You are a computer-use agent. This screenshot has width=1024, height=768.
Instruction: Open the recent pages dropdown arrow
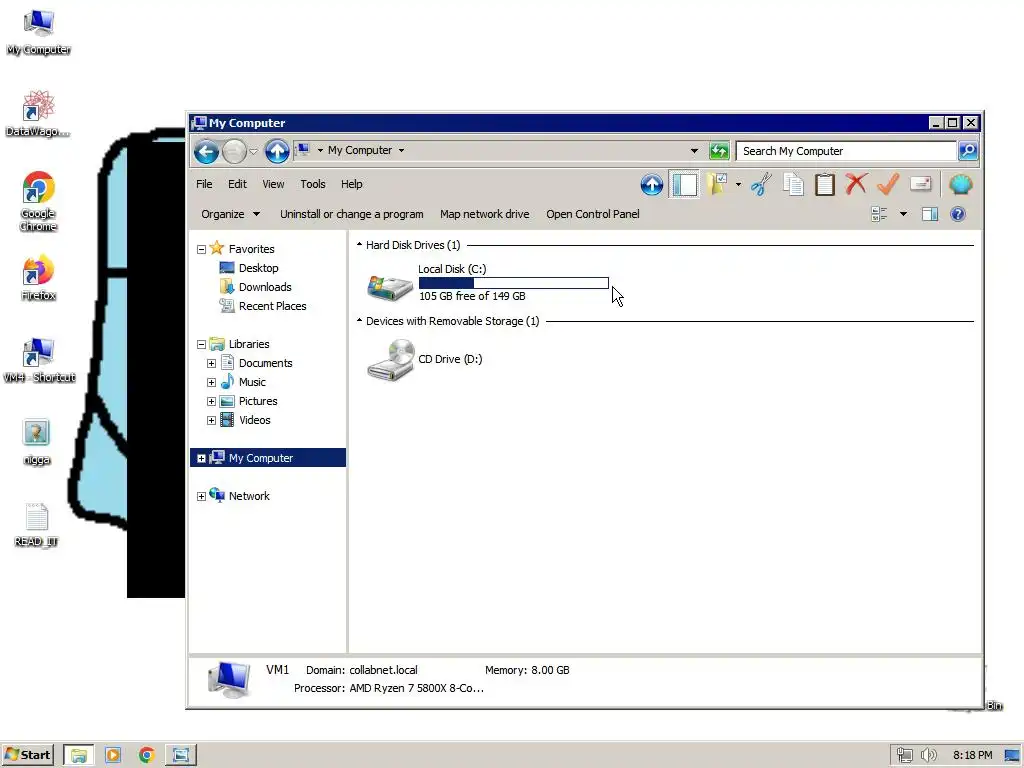tap(253, 152)
